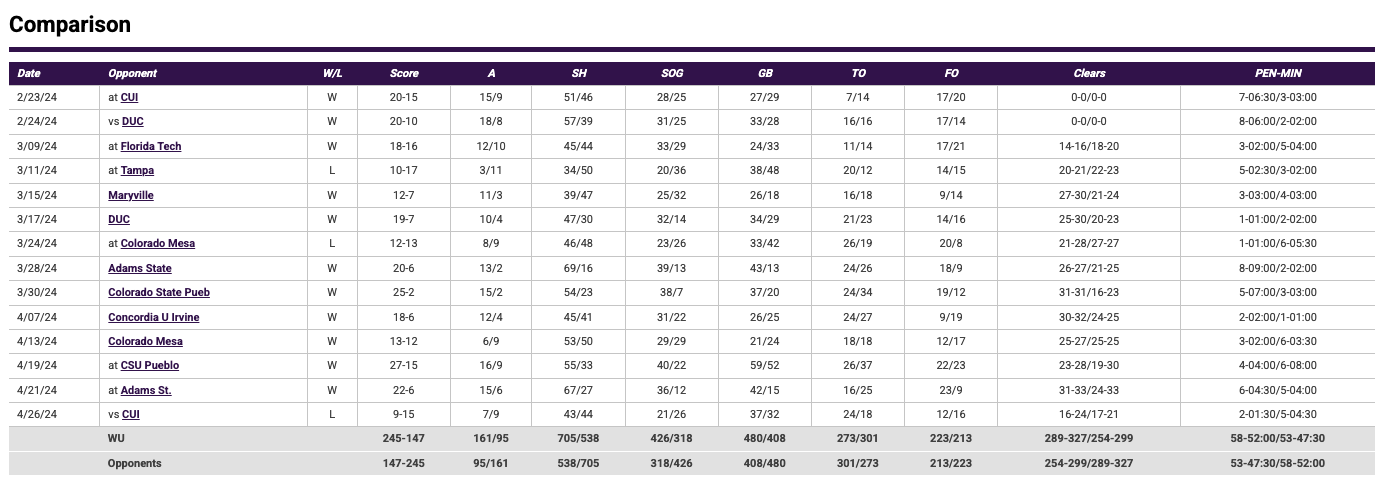This screenshot has height=494, width=1391.
Task: Follow the Adams St. link
Action: [x=146, y=390]
